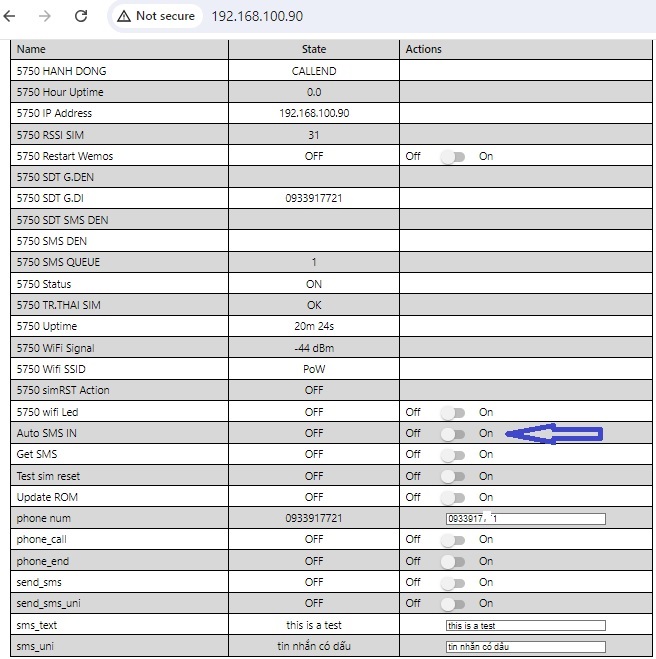
Task: Enable the Auto SMS IN switch
Action: click(452, 434)
